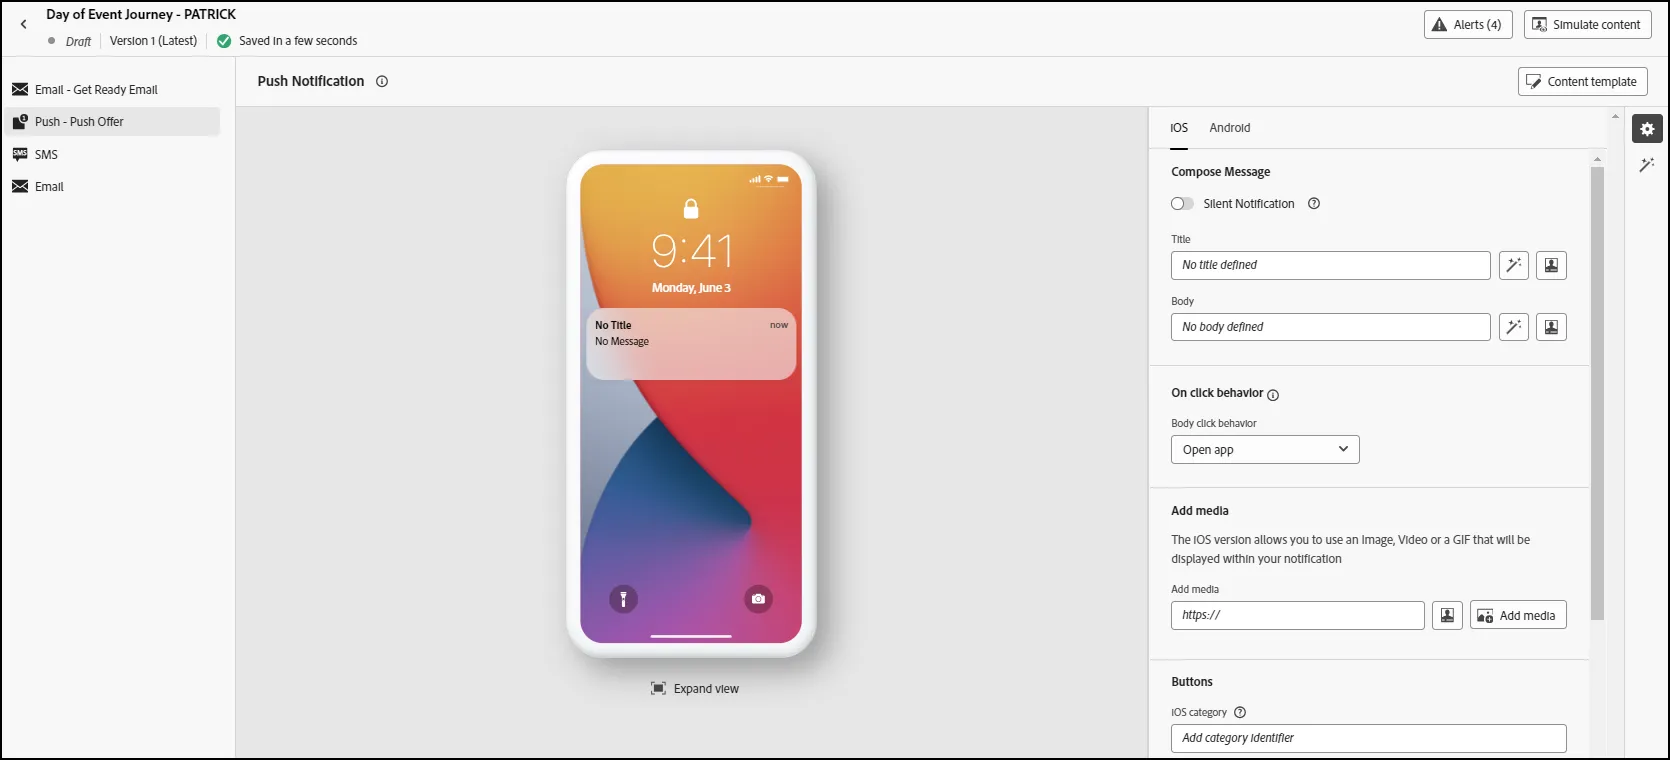Click the flashlight icon on phone preview

pyautogui.click(x=623, y=599)
